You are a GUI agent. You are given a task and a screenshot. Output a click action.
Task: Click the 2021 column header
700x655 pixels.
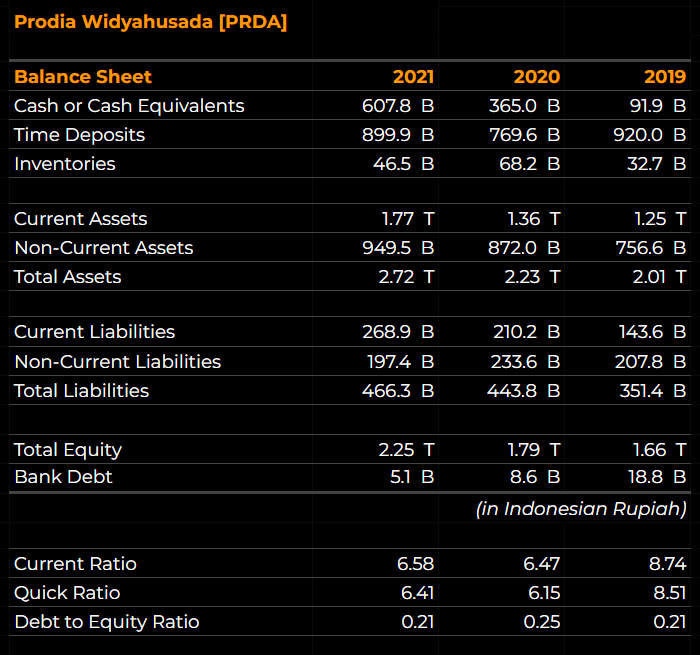point(413,77)
